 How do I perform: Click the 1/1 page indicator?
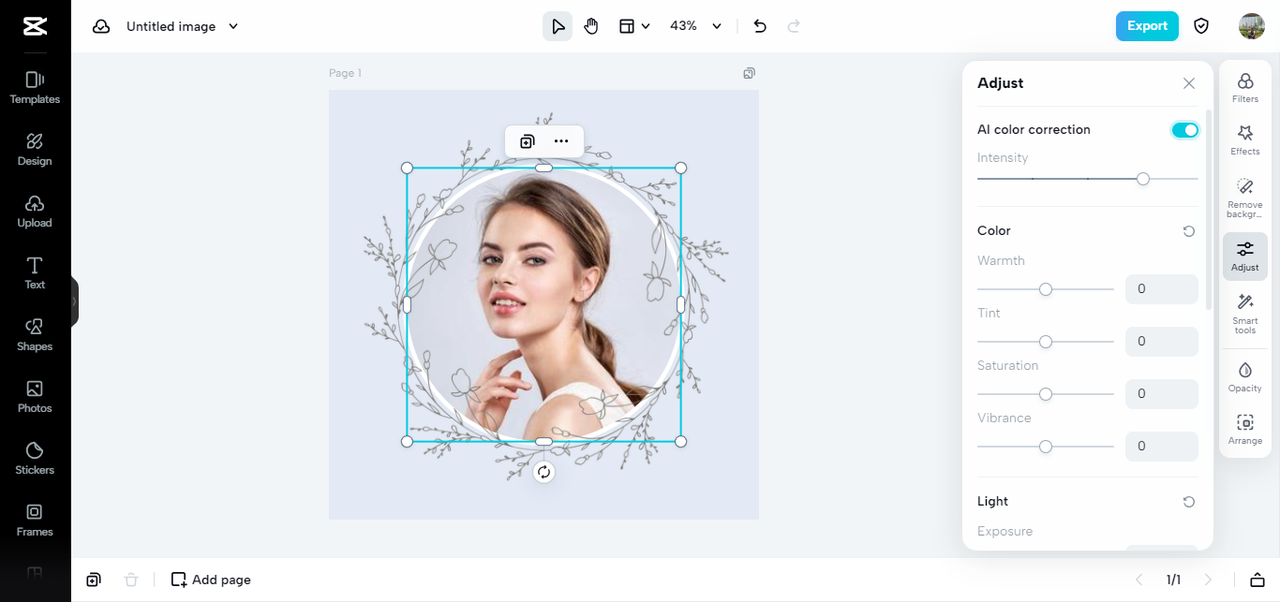1173,580
